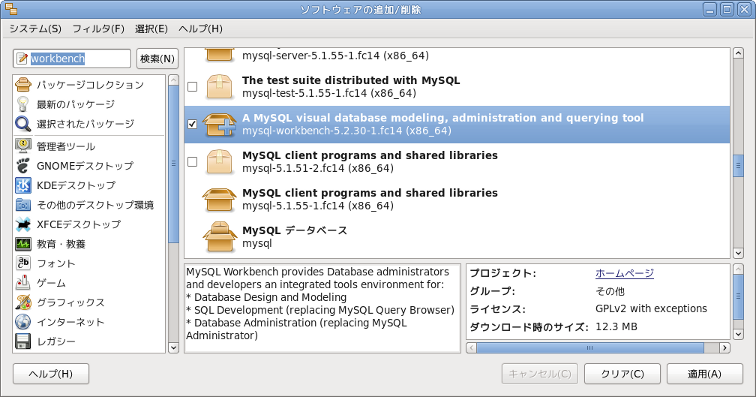Click the mysql-workbench package icon with plus
Image resolution: width=756 pixels, height=397 pixels.
pos(219,124)
